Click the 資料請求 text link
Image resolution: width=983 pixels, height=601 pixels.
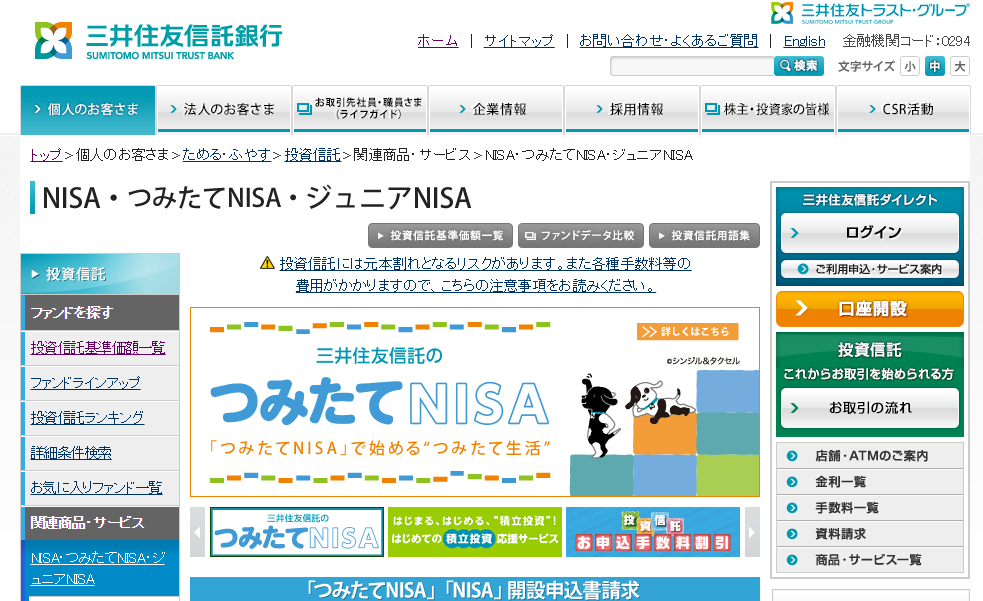click(840, 534)
